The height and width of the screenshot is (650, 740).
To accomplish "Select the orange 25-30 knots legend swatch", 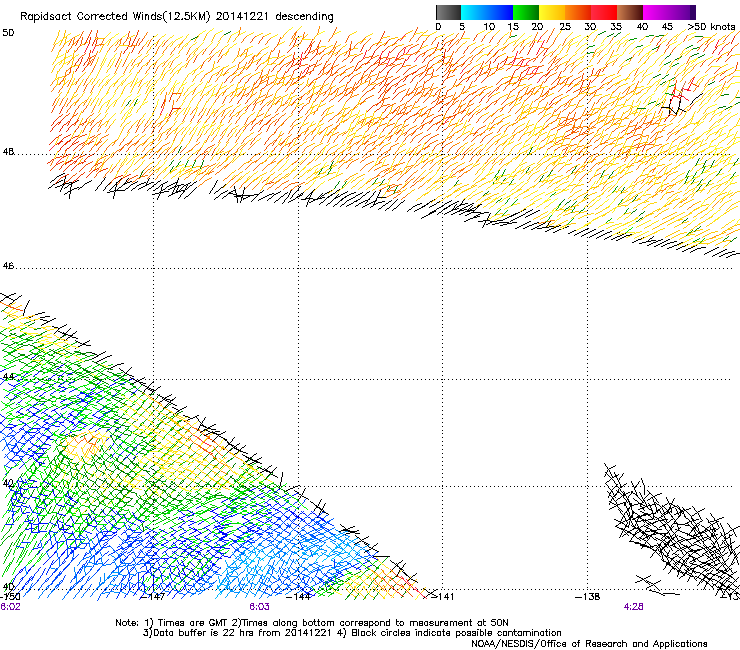I will coord(578,12).
